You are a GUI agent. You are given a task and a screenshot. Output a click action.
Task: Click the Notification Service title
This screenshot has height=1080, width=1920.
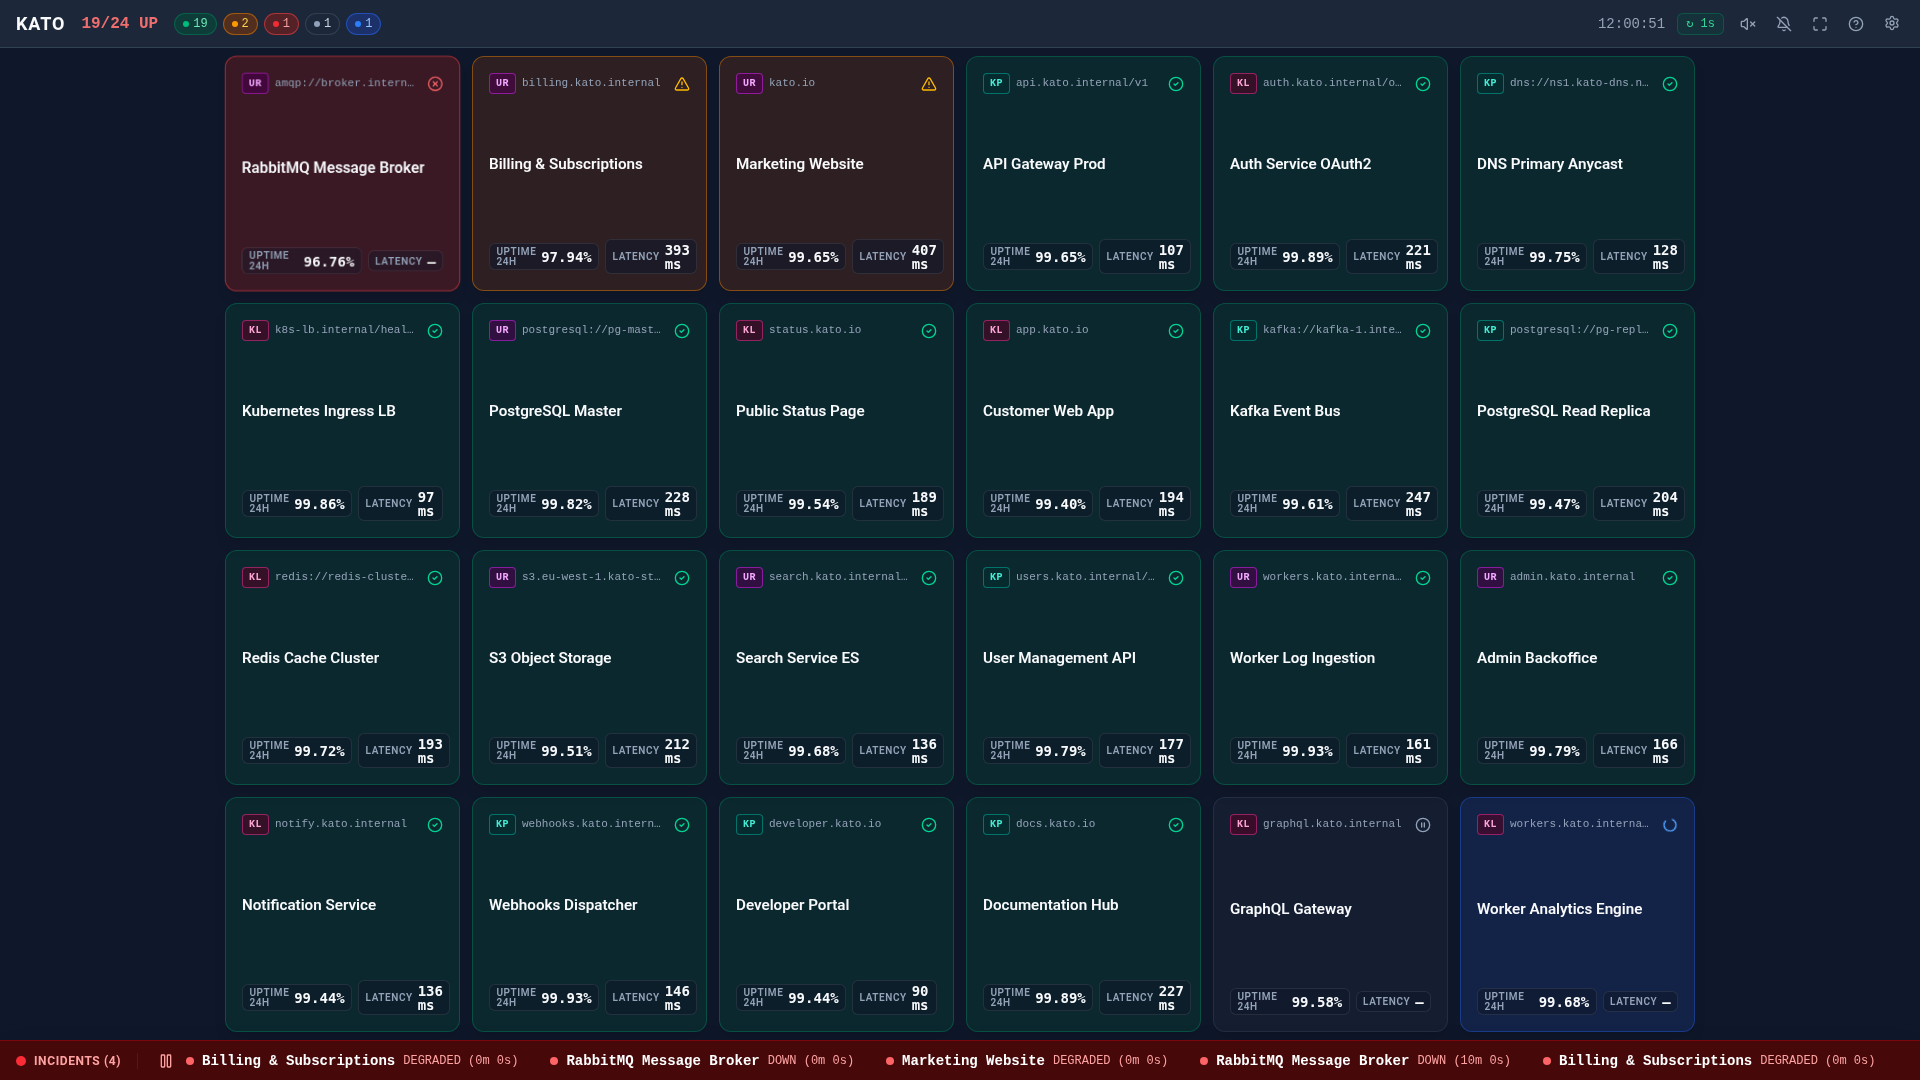tap(309, 905)
